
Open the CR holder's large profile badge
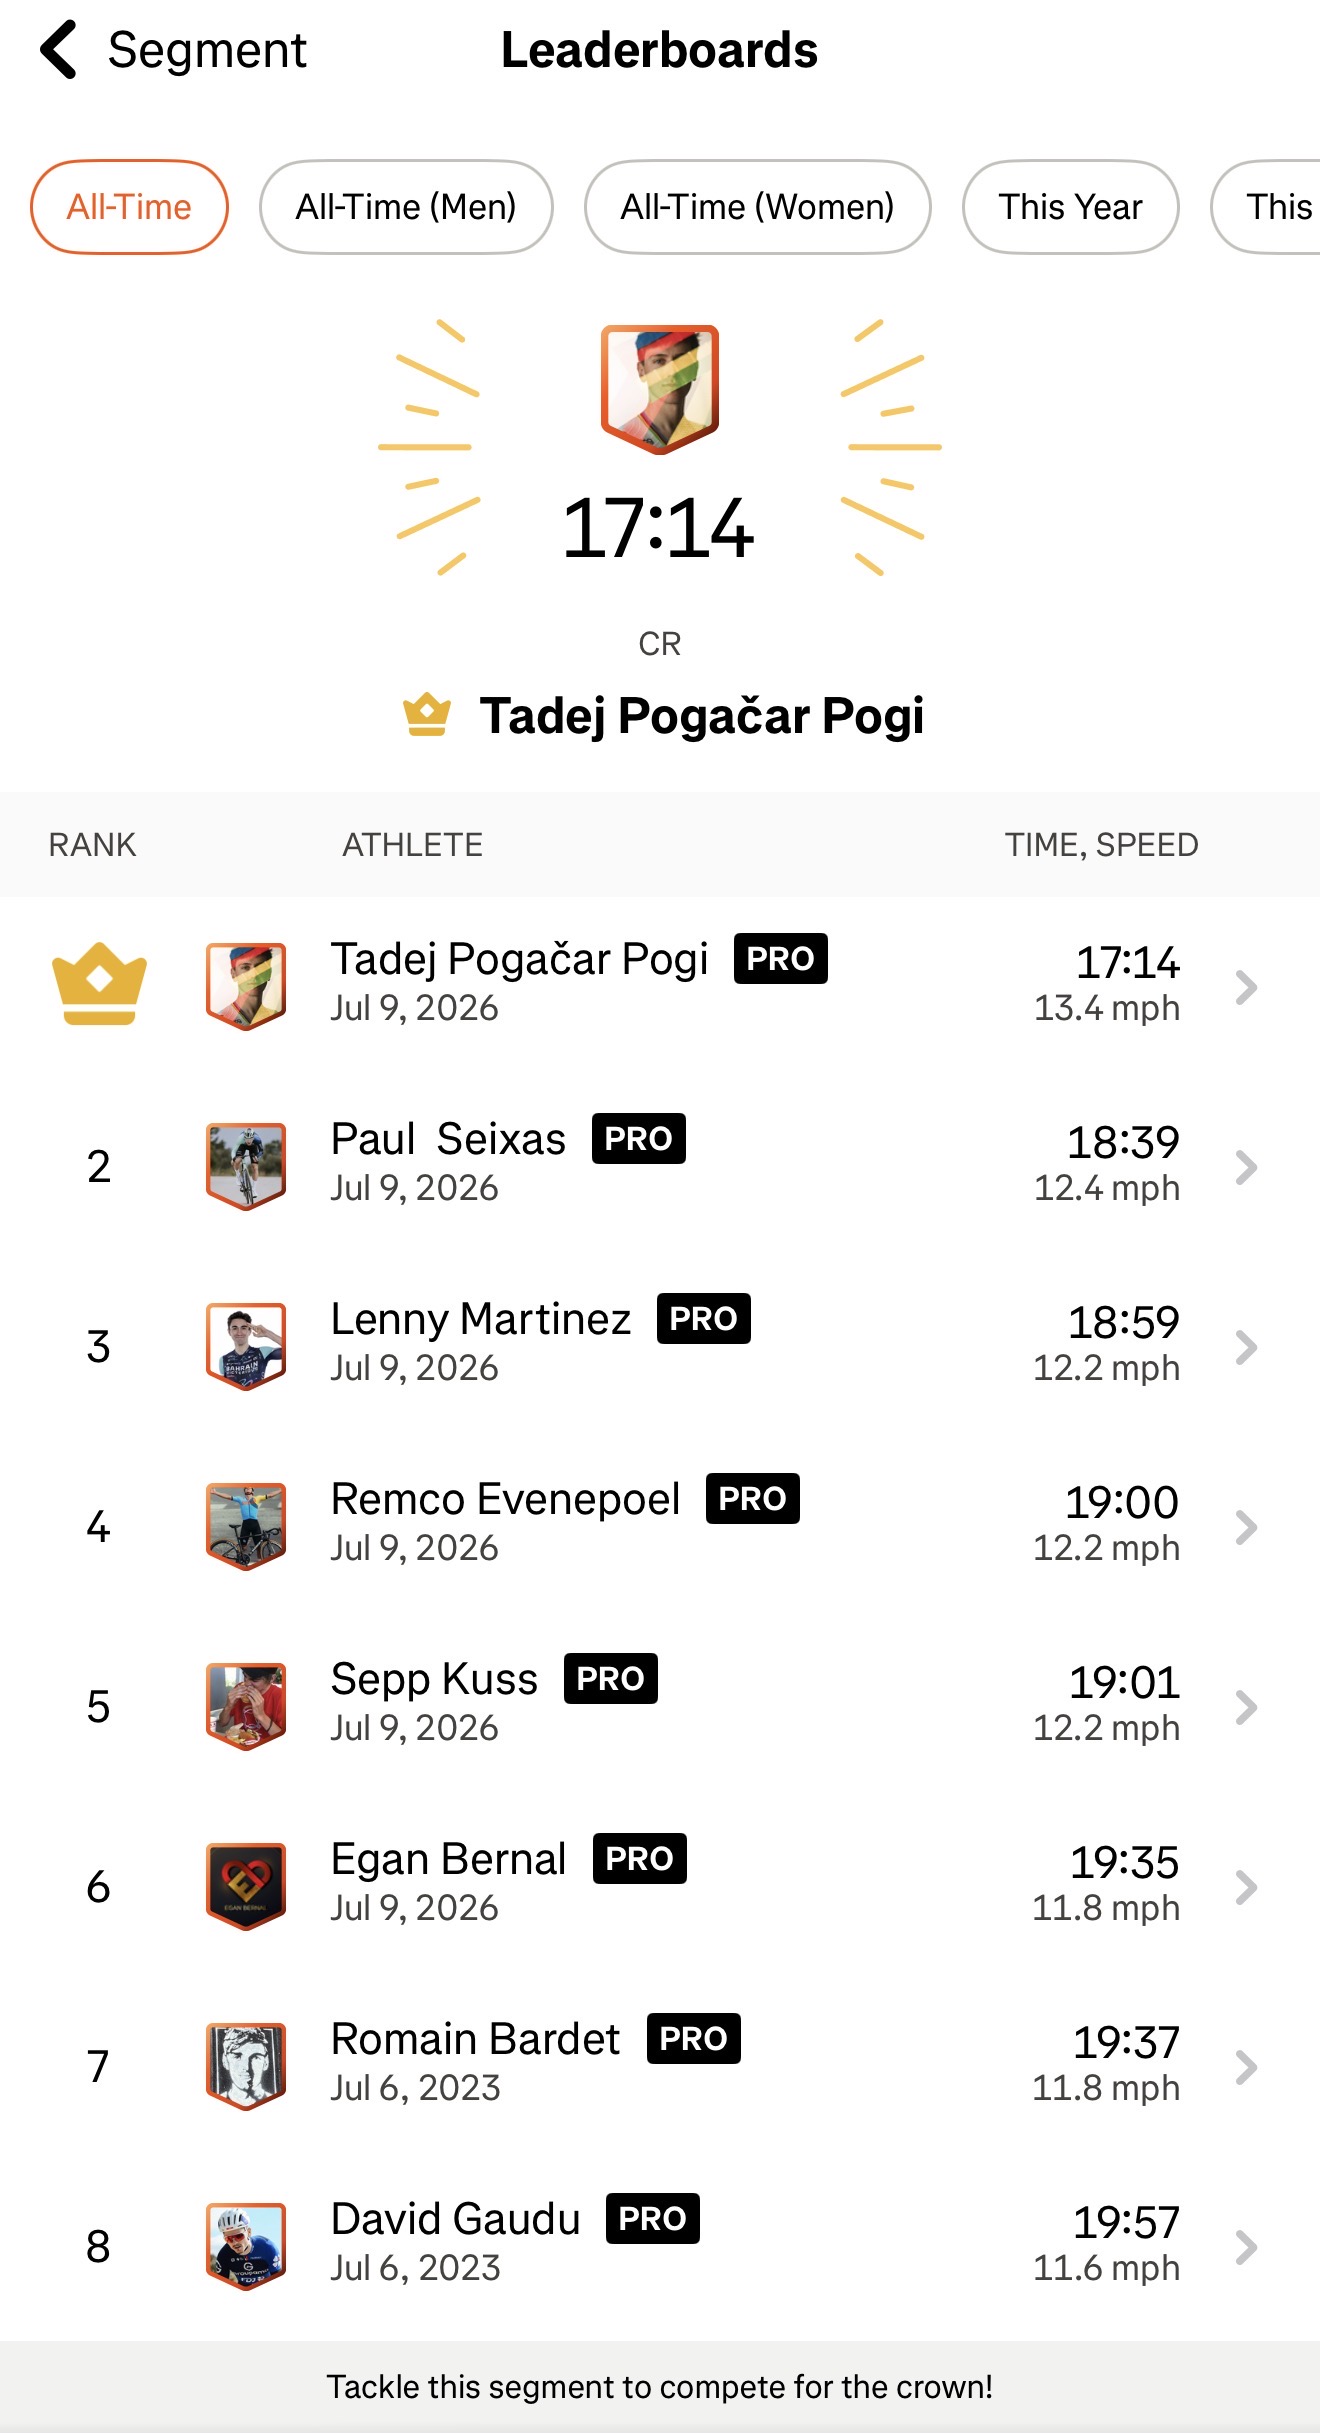pyautogui.click(x=660, y=389)
